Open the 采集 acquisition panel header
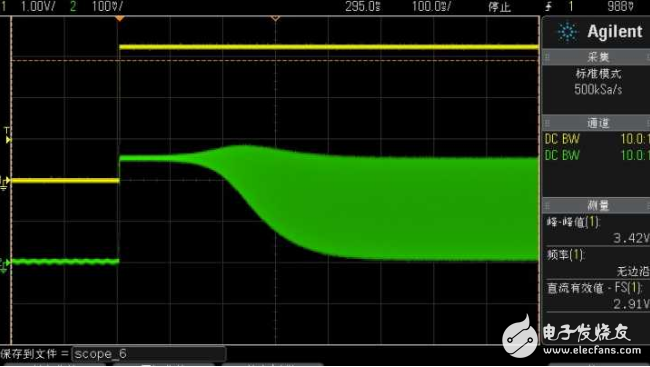Viewport: 650px width, 367px height. (596, 57)
